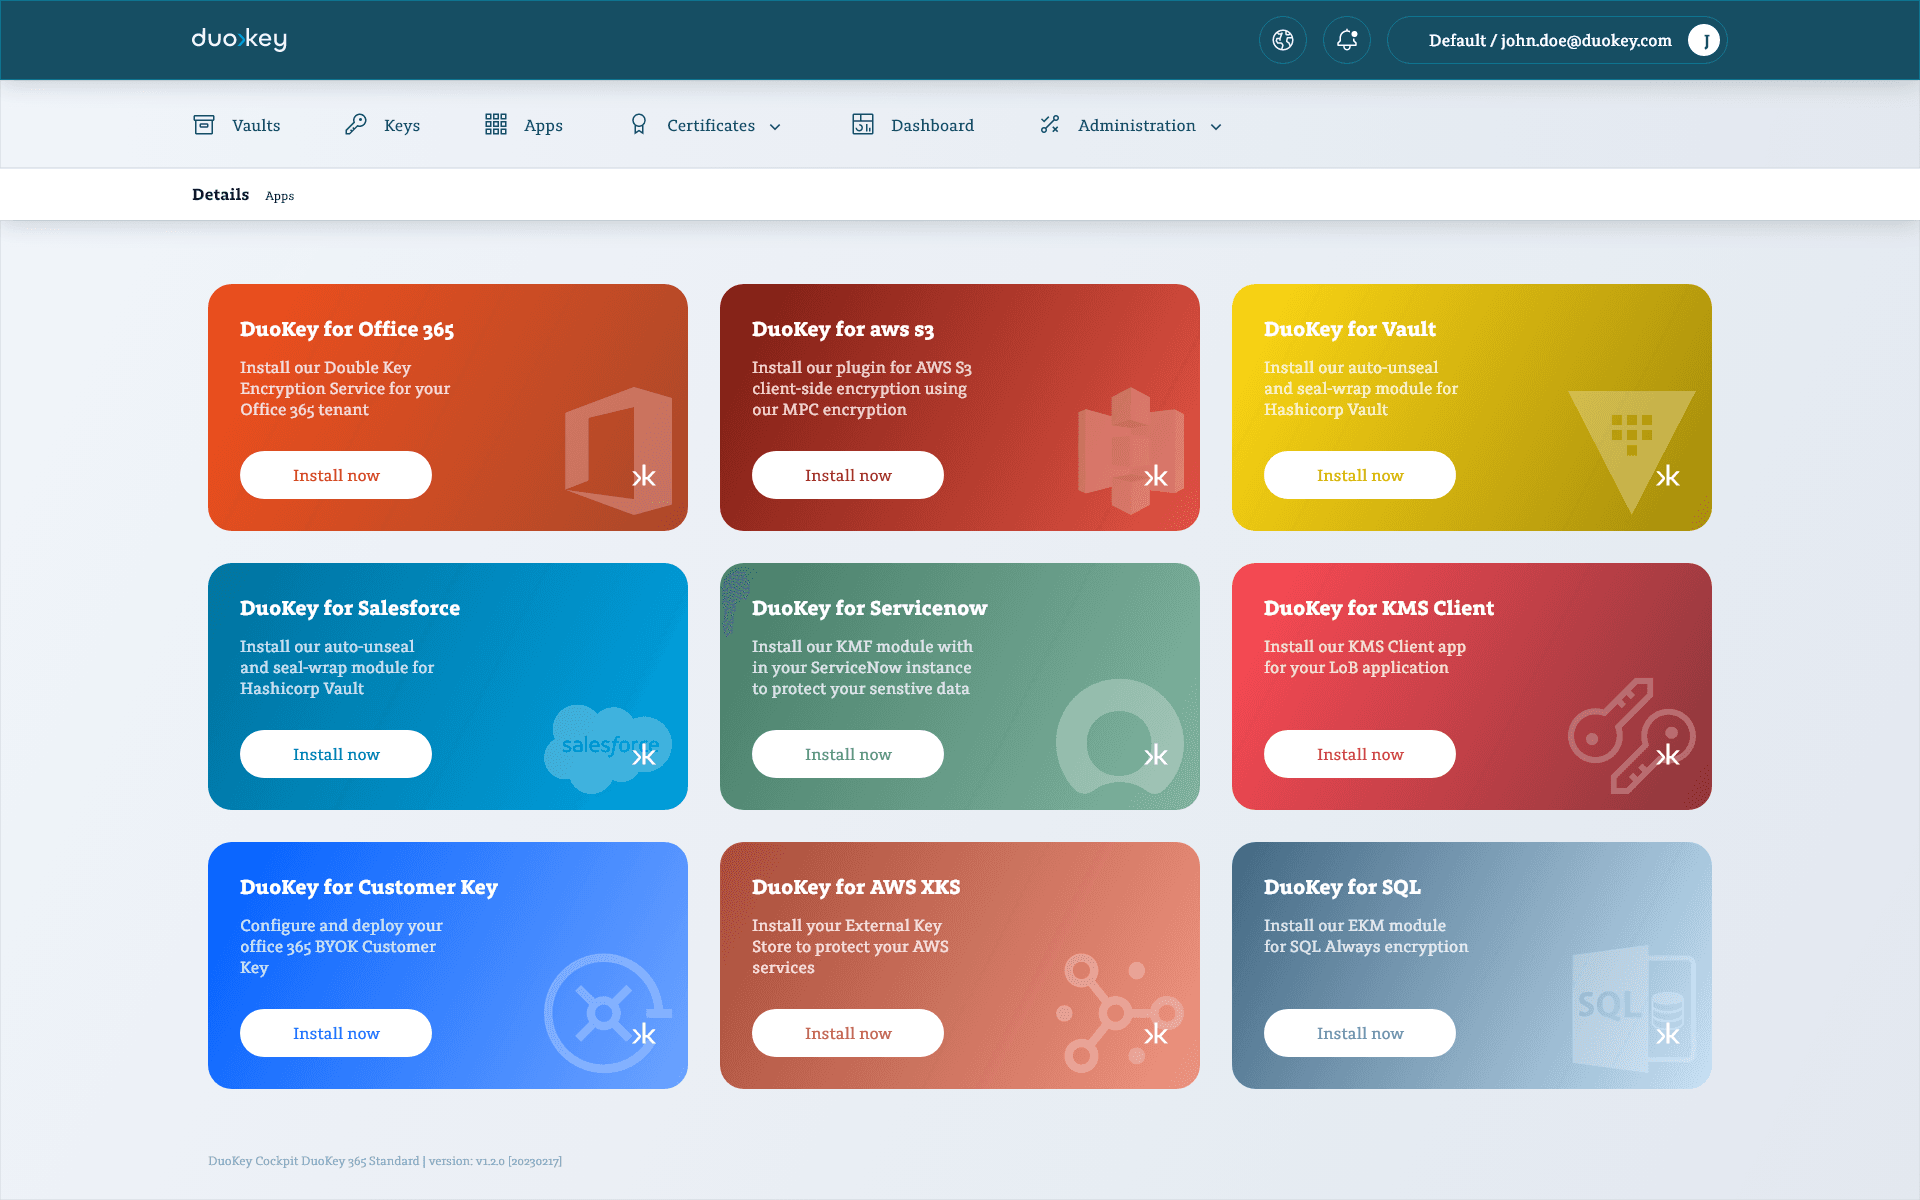Click the Administration tools icon
Image resolution: width=1920 pixels, height=1200 pixels.
coord(1050,125)
